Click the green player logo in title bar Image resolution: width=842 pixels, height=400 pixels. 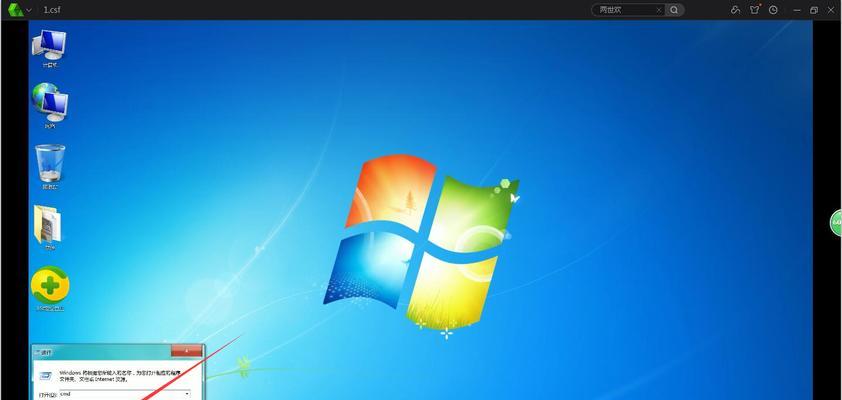click(x=16, y=10)
